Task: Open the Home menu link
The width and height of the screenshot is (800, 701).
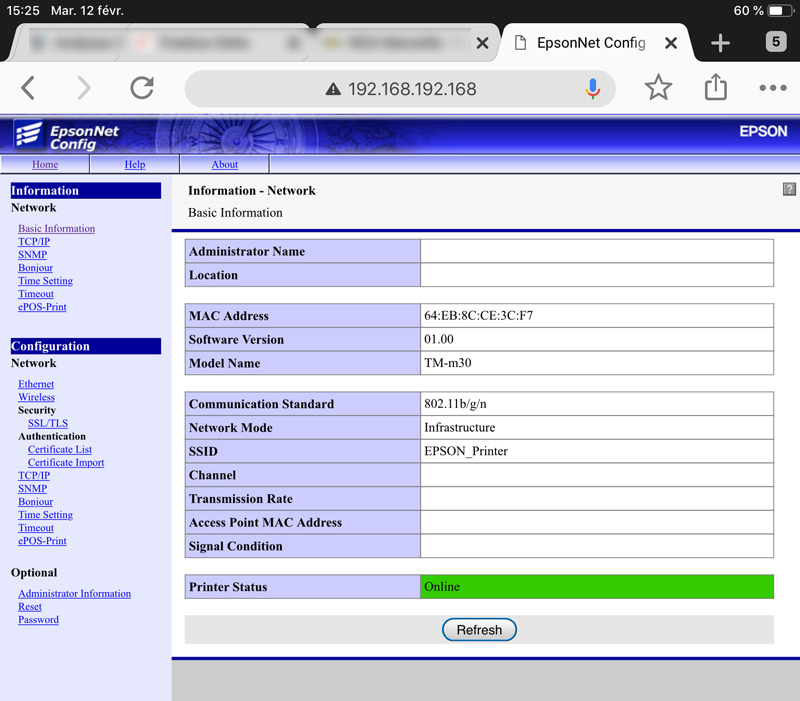Action: tap(45, 164)
